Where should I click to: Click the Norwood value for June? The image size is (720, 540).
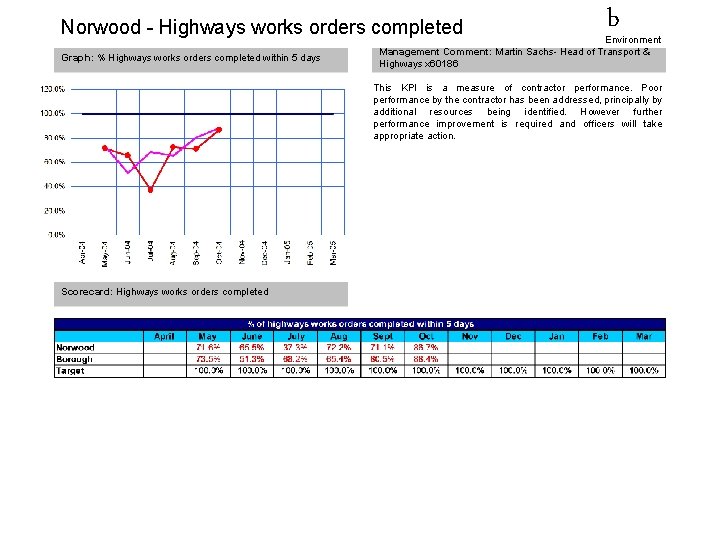point(252,348)
